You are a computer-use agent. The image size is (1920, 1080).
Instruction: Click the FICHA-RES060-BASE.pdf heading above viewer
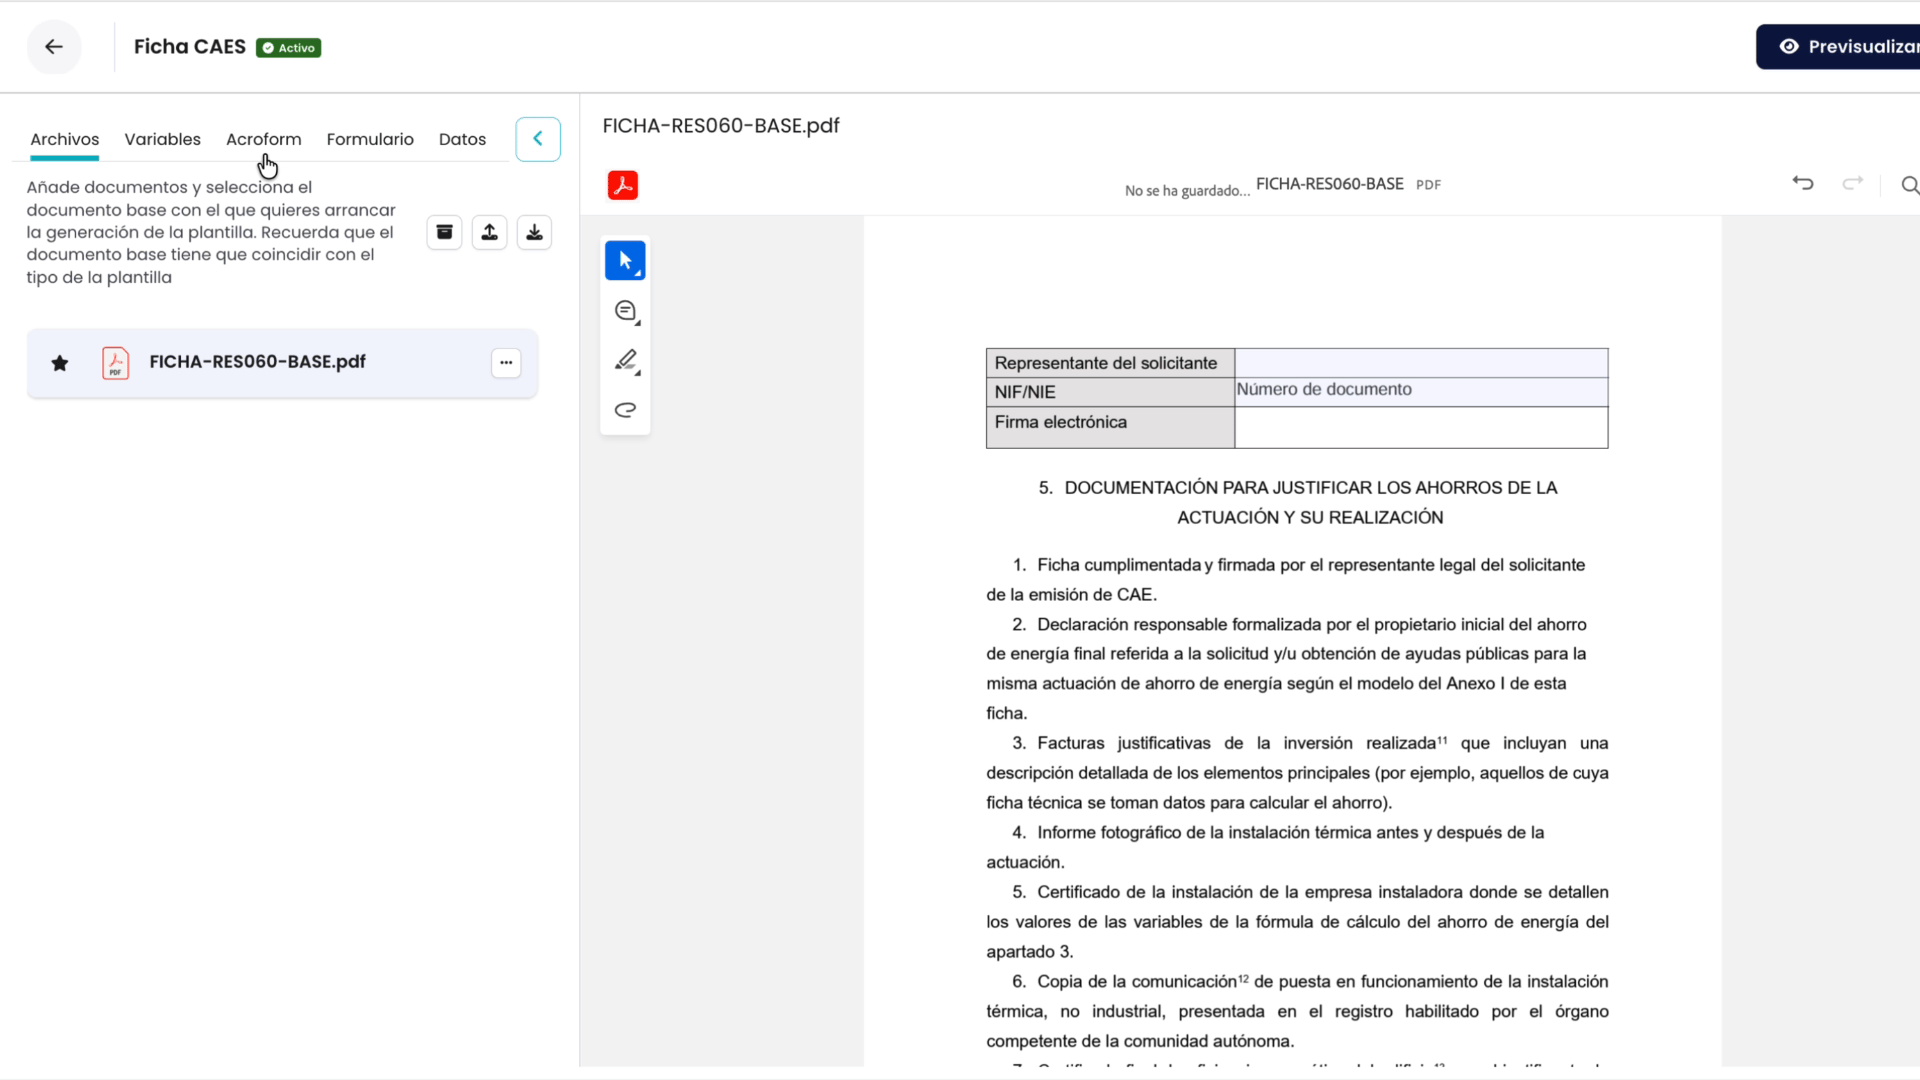(721, 126)
